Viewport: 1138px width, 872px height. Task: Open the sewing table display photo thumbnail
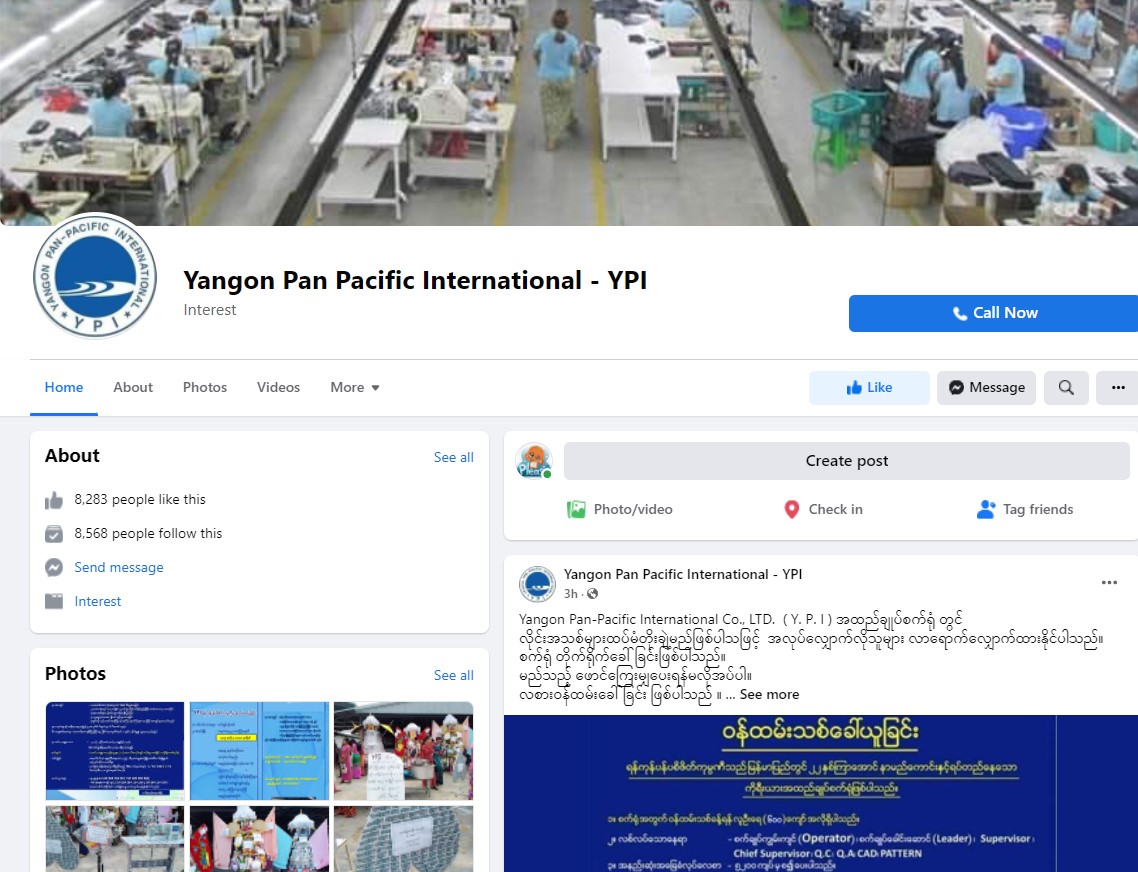(x=115, y=839)
